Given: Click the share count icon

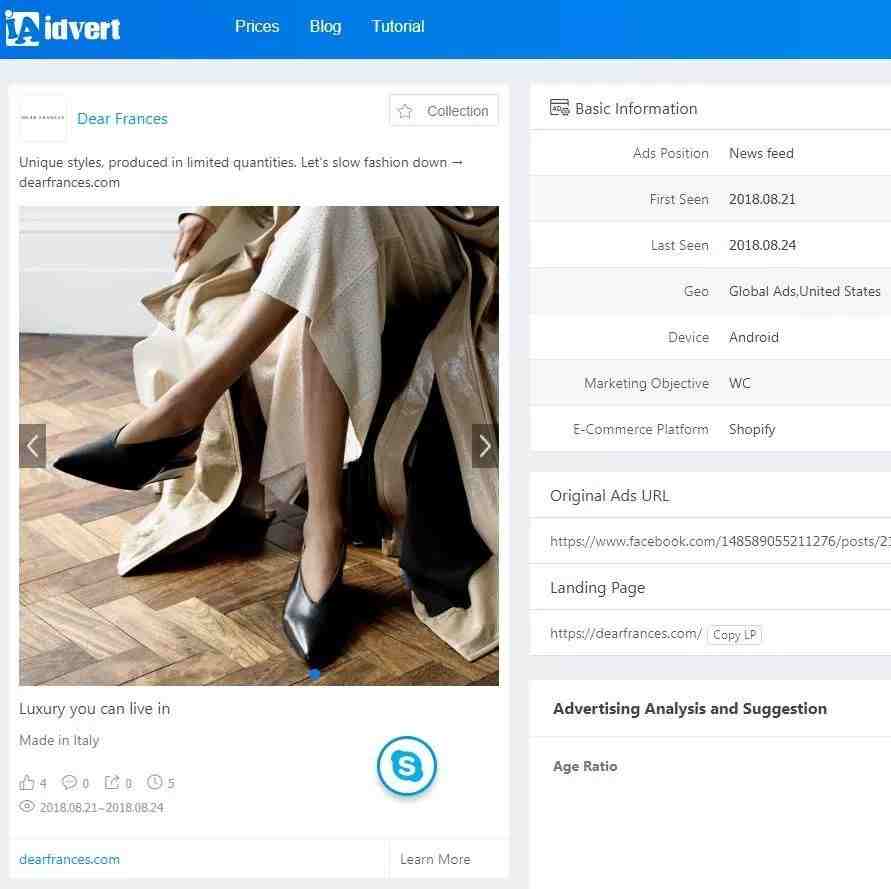Looking at the screenshot, I should coord(112,783).
